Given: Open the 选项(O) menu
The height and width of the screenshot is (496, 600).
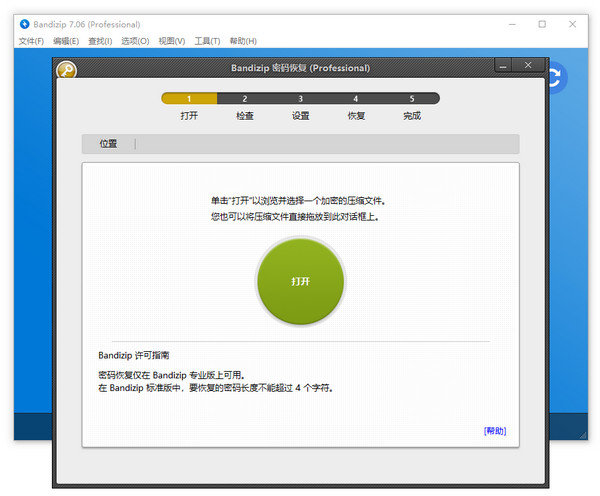Looking at the screenshot, I should (135, 41).
